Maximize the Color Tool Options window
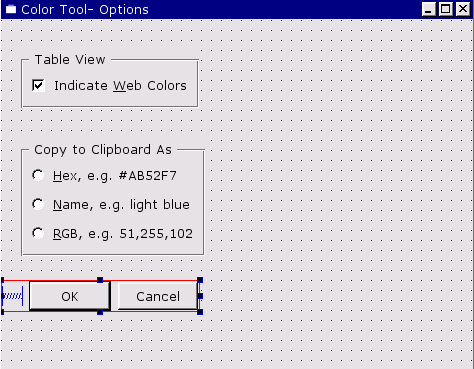Image resolution: width=474 pixels, height=369 pixels. point(446,9)
